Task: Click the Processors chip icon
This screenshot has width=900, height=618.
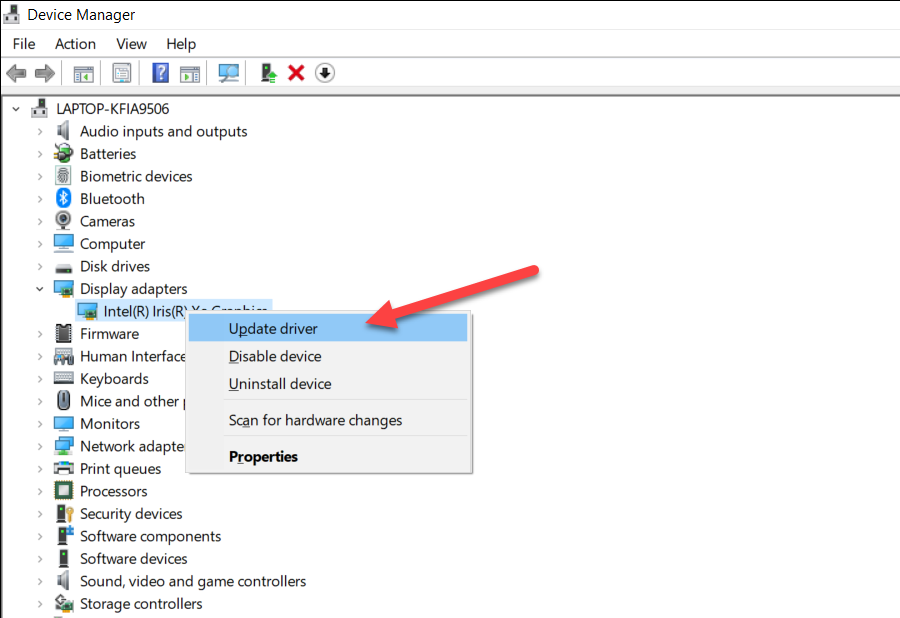Action: pyautogui.click(x=63, y=491)
